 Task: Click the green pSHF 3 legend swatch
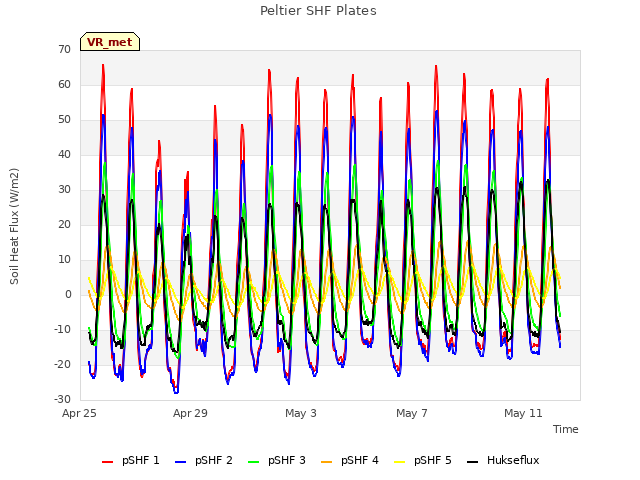[x=253, y=462]
